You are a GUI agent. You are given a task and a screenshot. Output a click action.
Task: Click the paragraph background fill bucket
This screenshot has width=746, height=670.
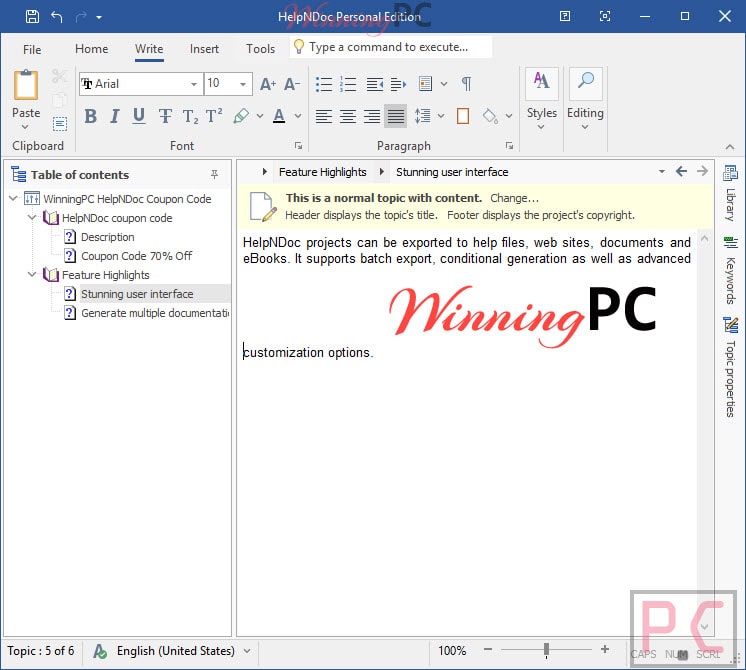[x=490, y=116]
